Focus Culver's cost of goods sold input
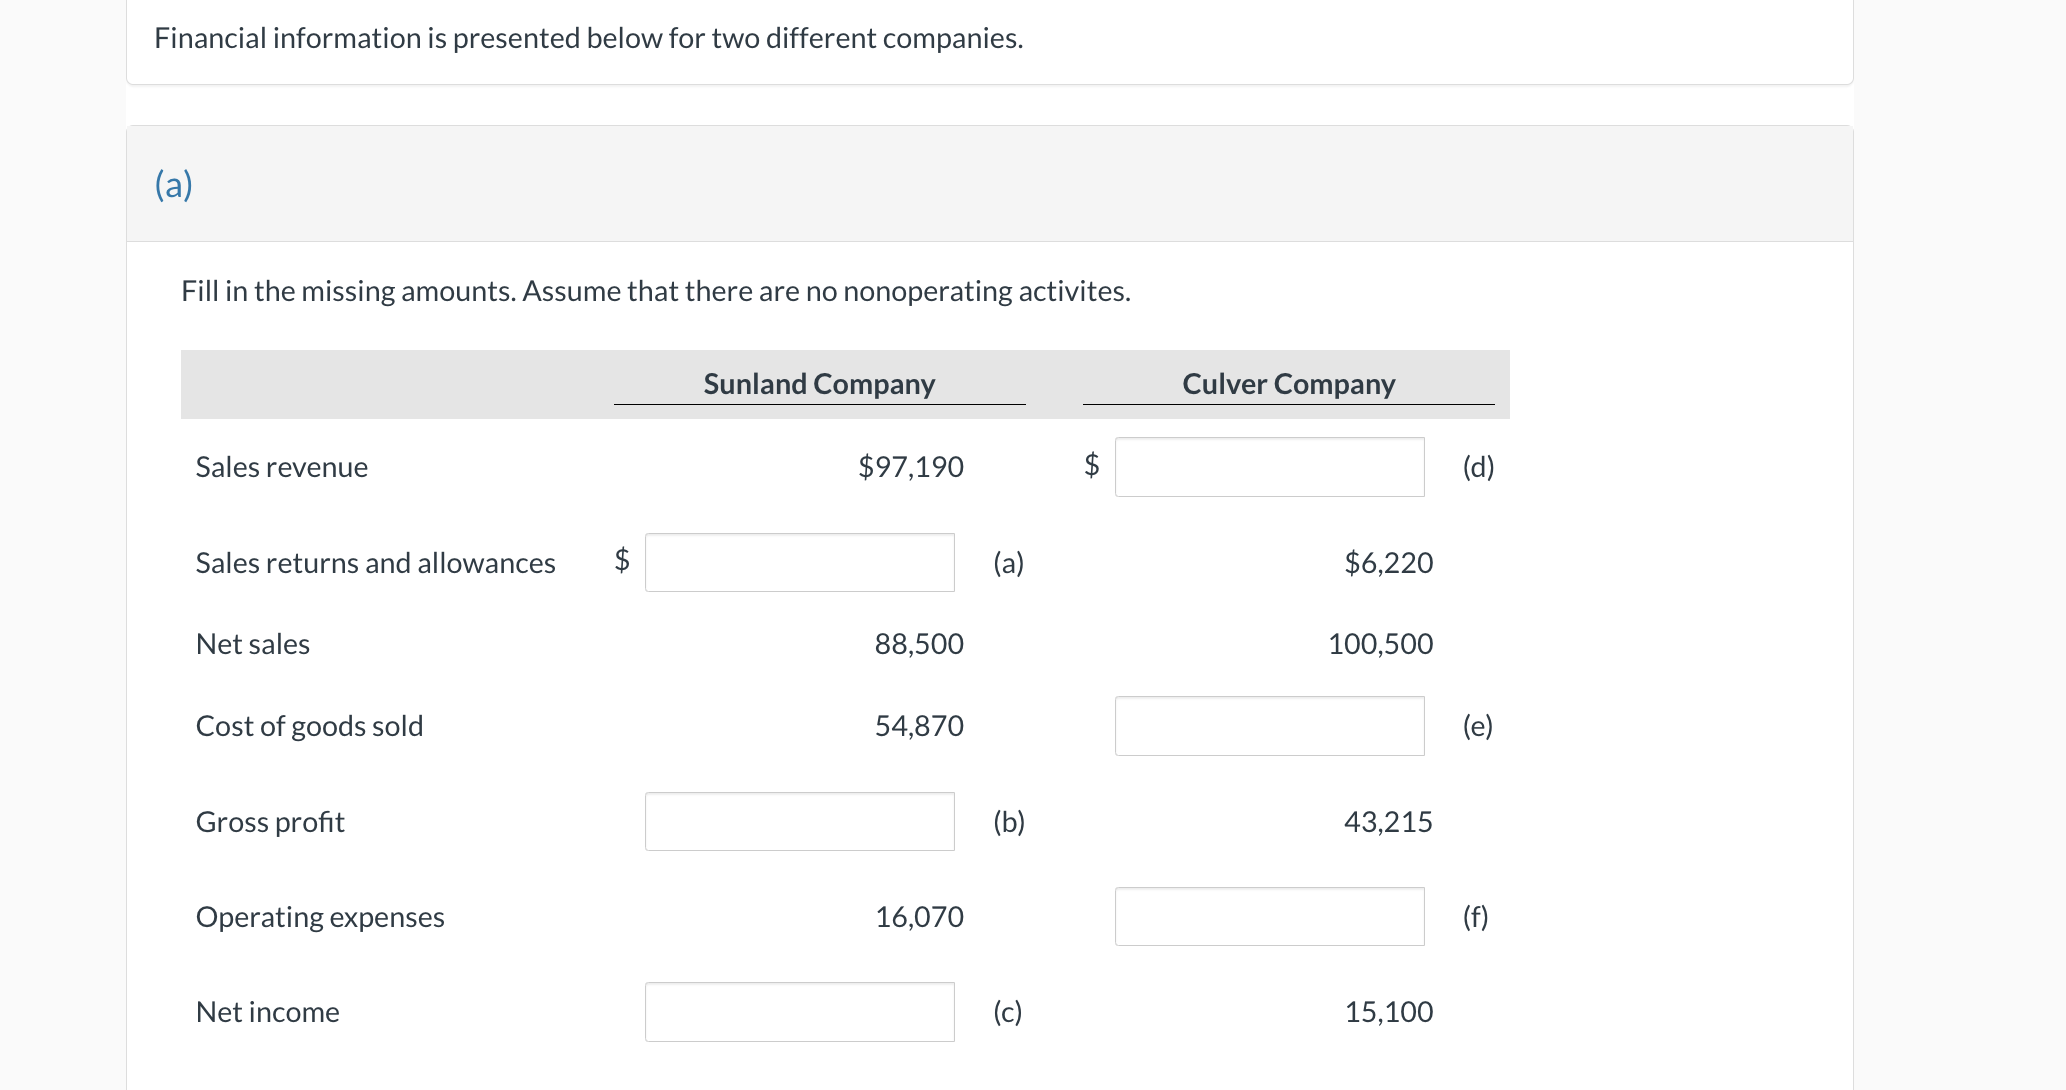This screenshot has height=1090, width=2066. tap(1269, 726)
